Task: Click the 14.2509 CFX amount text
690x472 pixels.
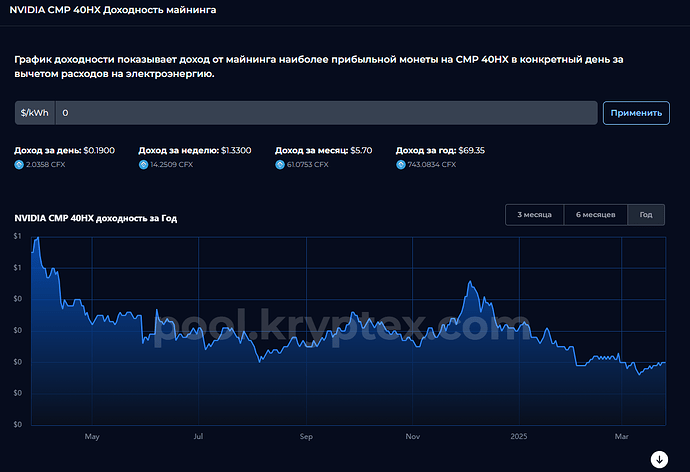Action: coord(172,165)
